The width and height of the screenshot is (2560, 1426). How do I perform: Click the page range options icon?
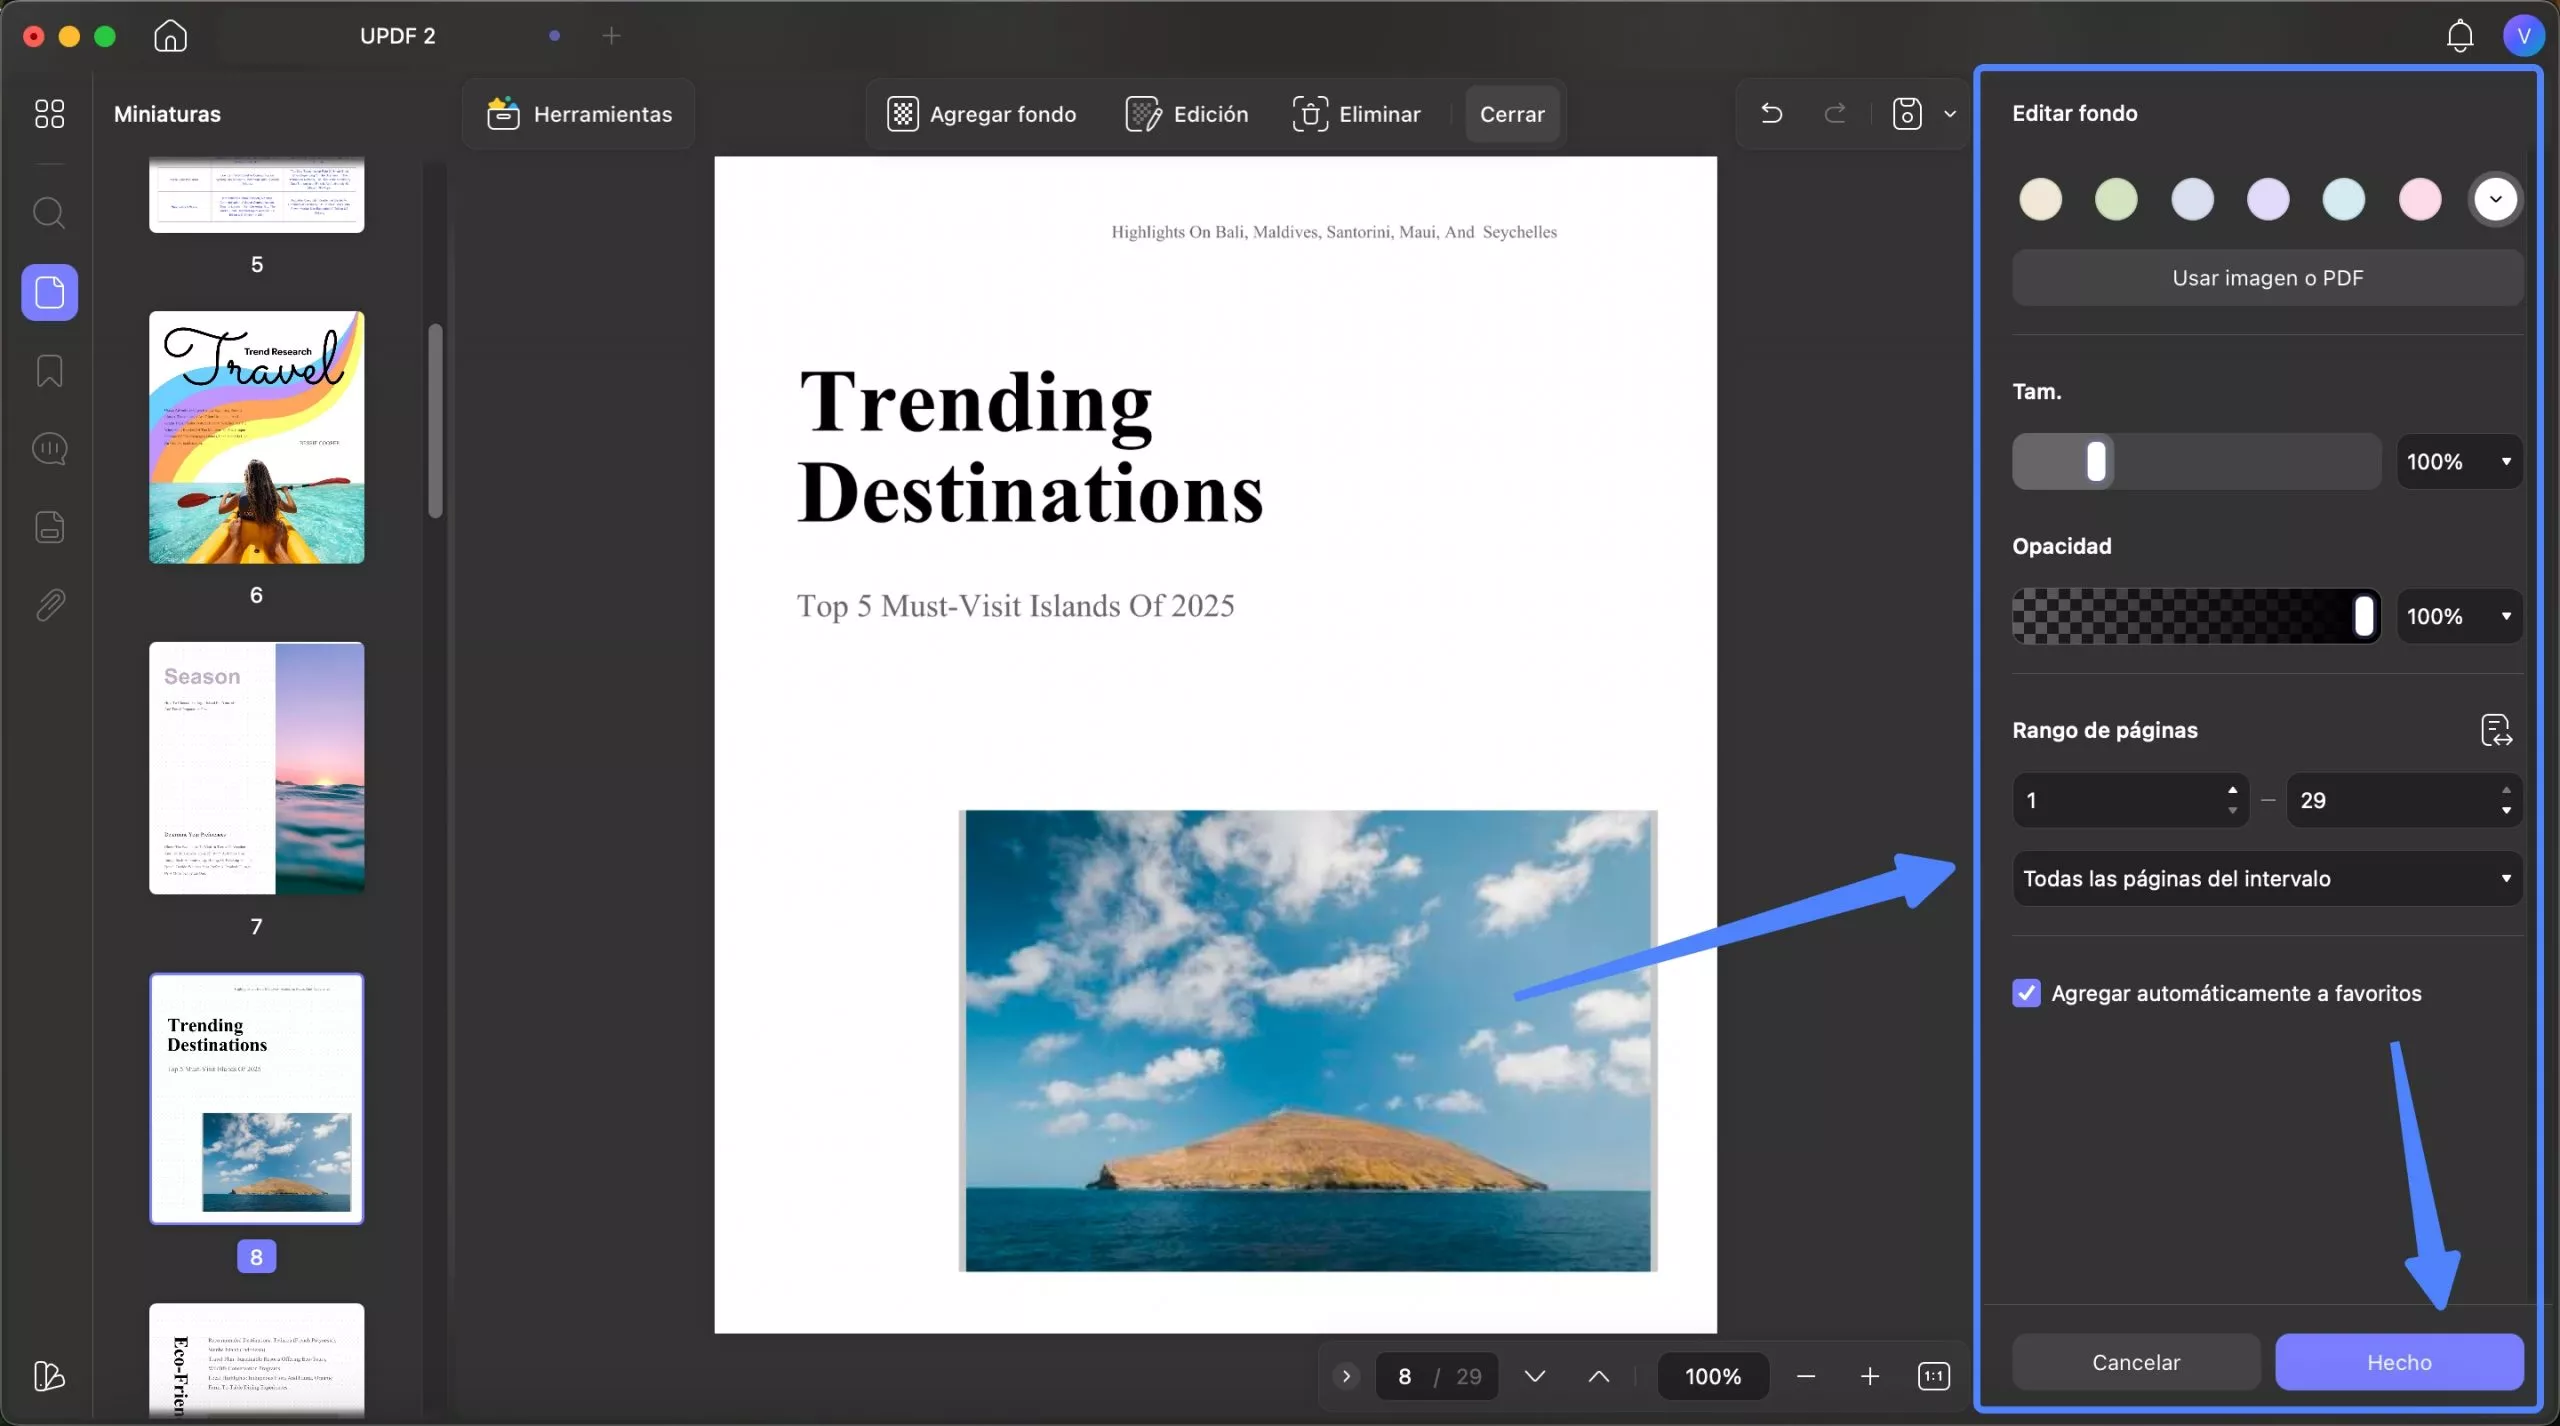click(2496, 730)
